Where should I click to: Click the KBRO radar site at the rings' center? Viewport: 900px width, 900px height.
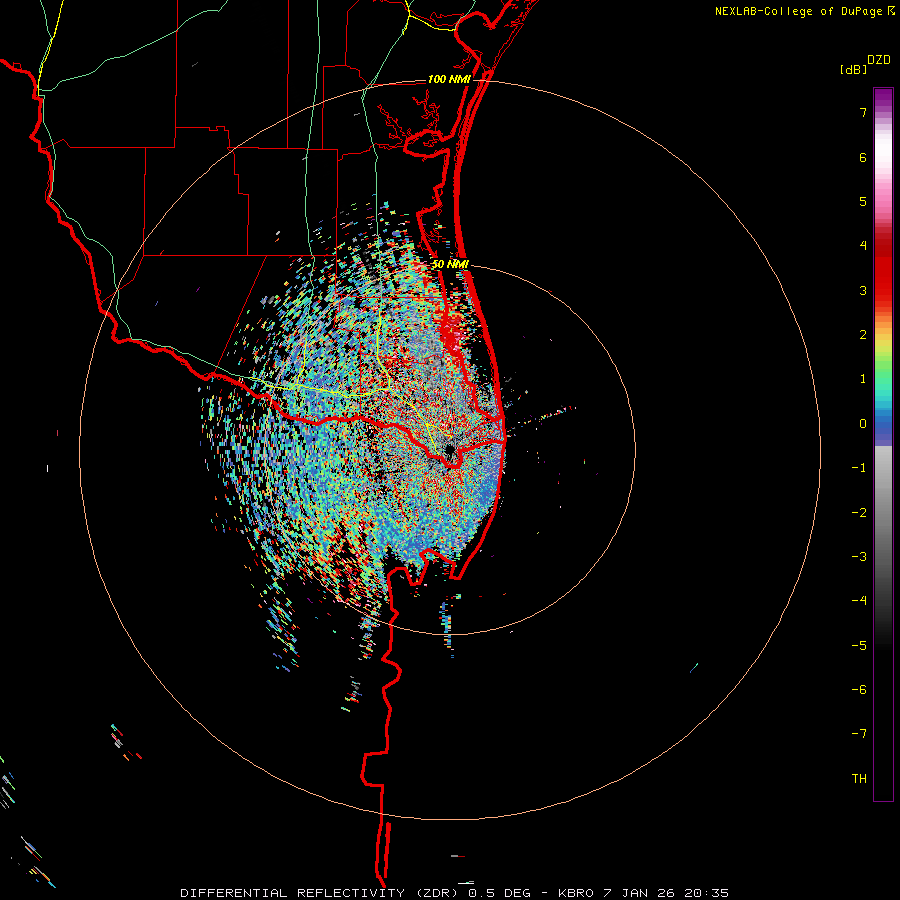pyautogui.click(x=449, y=450)
